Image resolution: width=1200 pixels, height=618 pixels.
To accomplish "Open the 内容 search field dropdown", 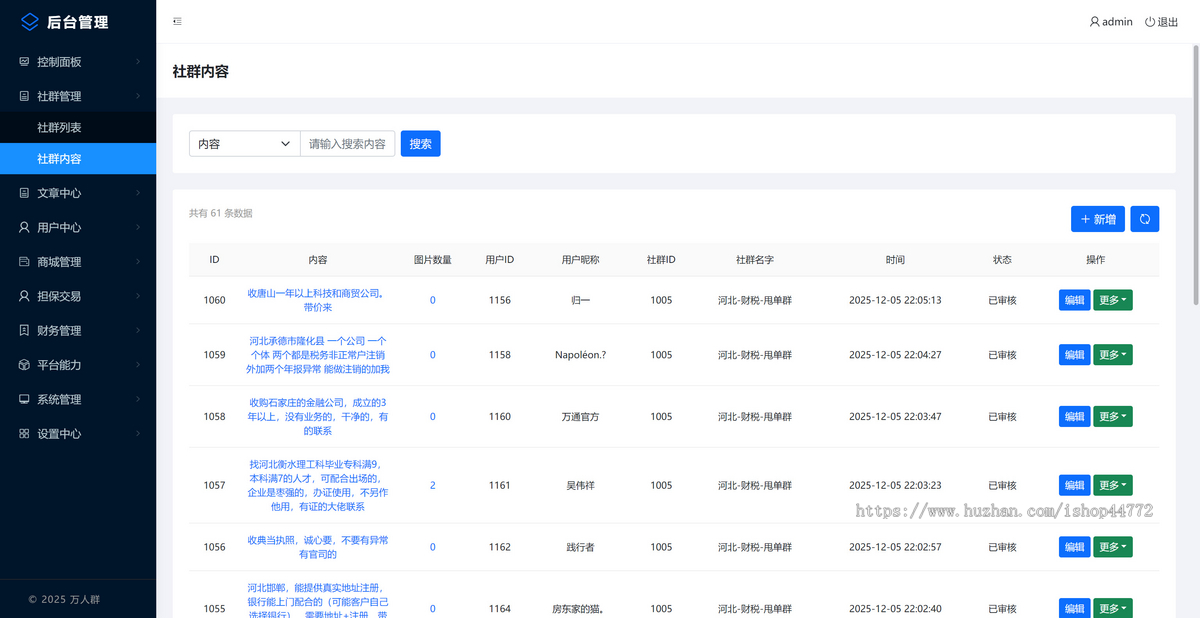I will 244,144.
